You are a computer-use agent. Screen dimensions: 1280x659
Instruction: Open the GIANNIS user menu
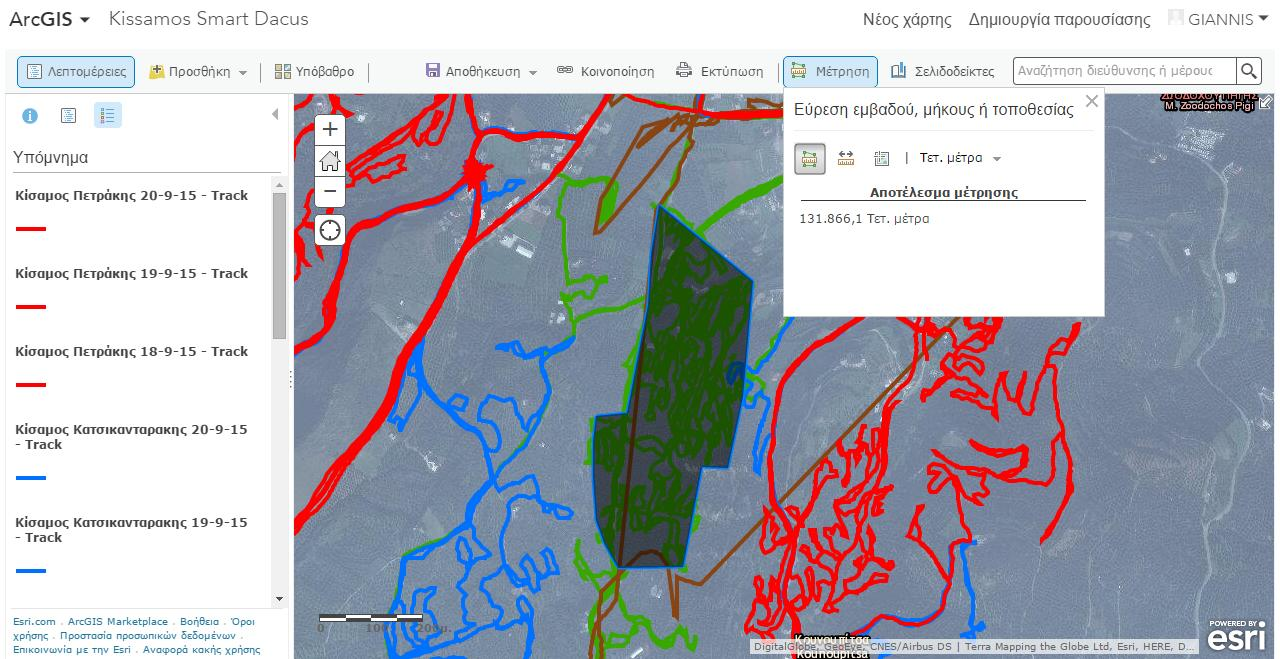(x=1218, y=20)
